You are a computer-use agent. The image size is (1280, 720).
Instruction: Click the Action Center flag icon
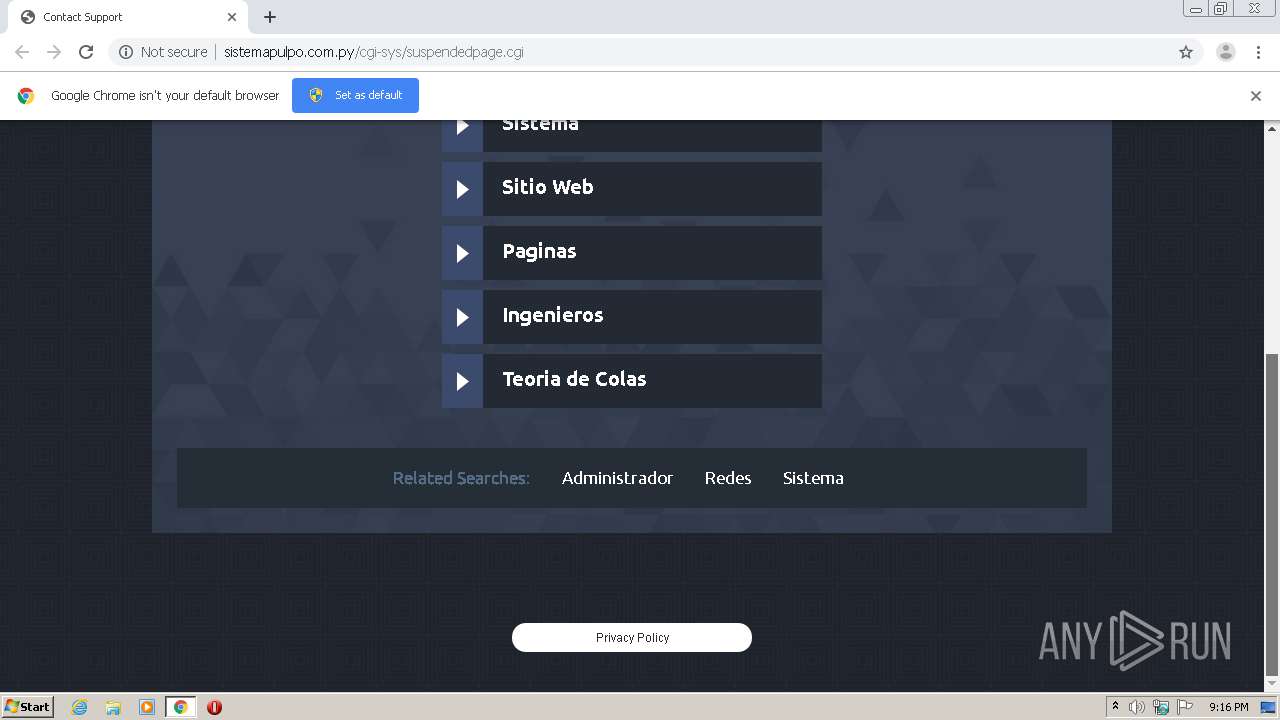click(x=1185, y=707)
